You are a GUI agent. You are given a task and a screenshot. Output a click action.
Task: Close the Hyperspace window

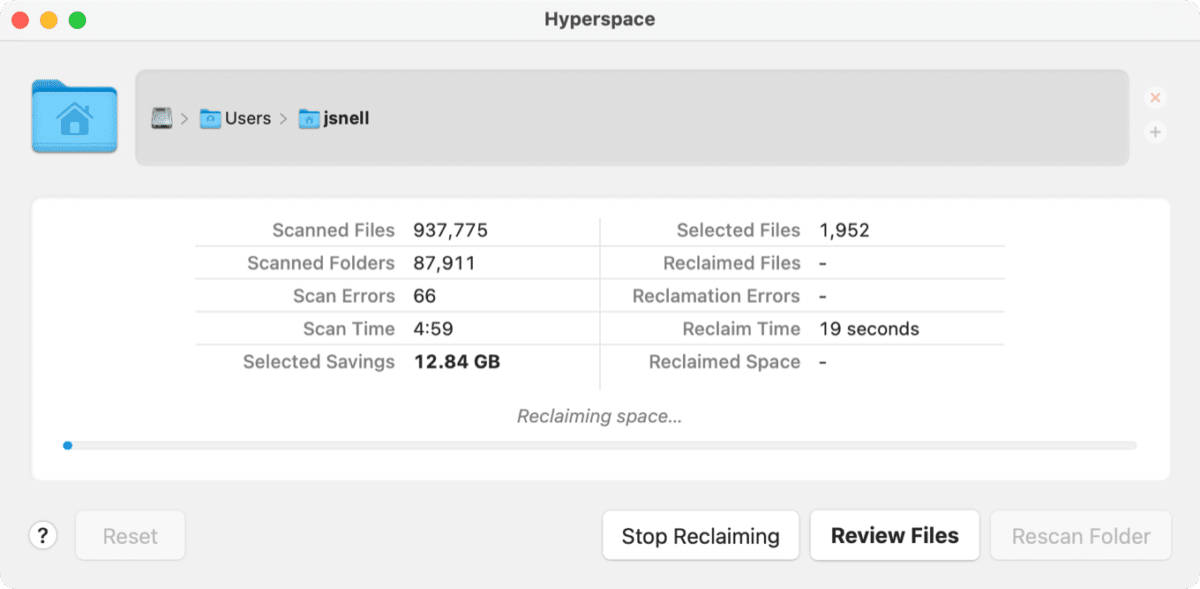point(20,20)
